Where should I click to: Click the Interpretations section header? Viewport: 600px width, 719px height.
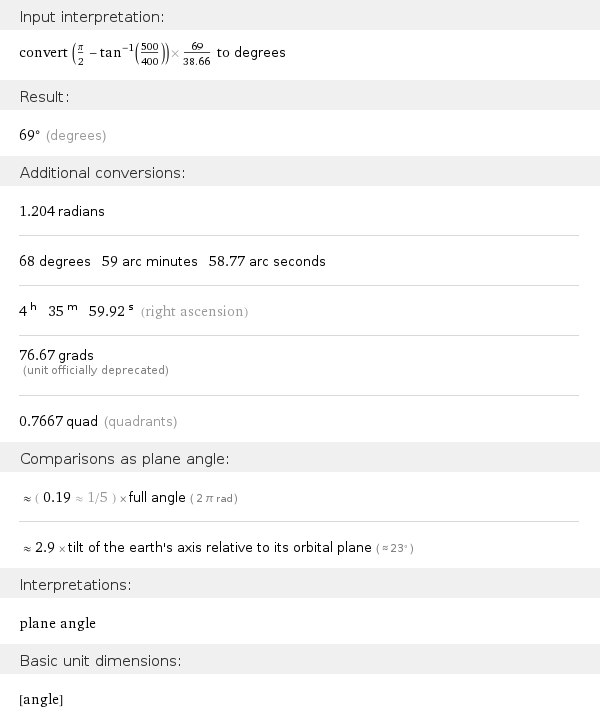coord(75,584)
